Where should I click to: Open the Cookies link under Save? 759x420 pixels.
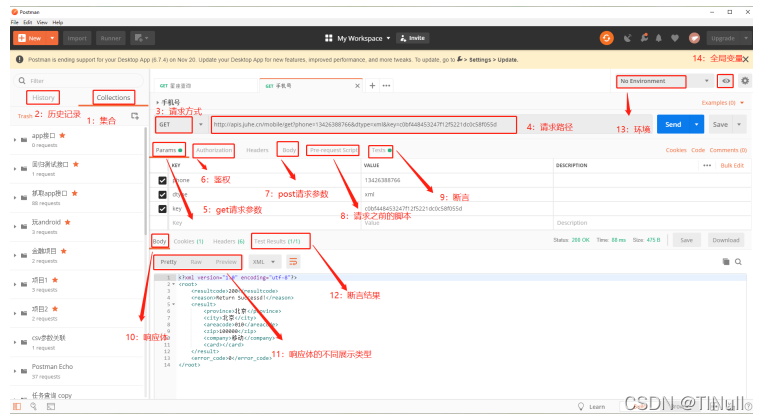click(x=676, y=150)
